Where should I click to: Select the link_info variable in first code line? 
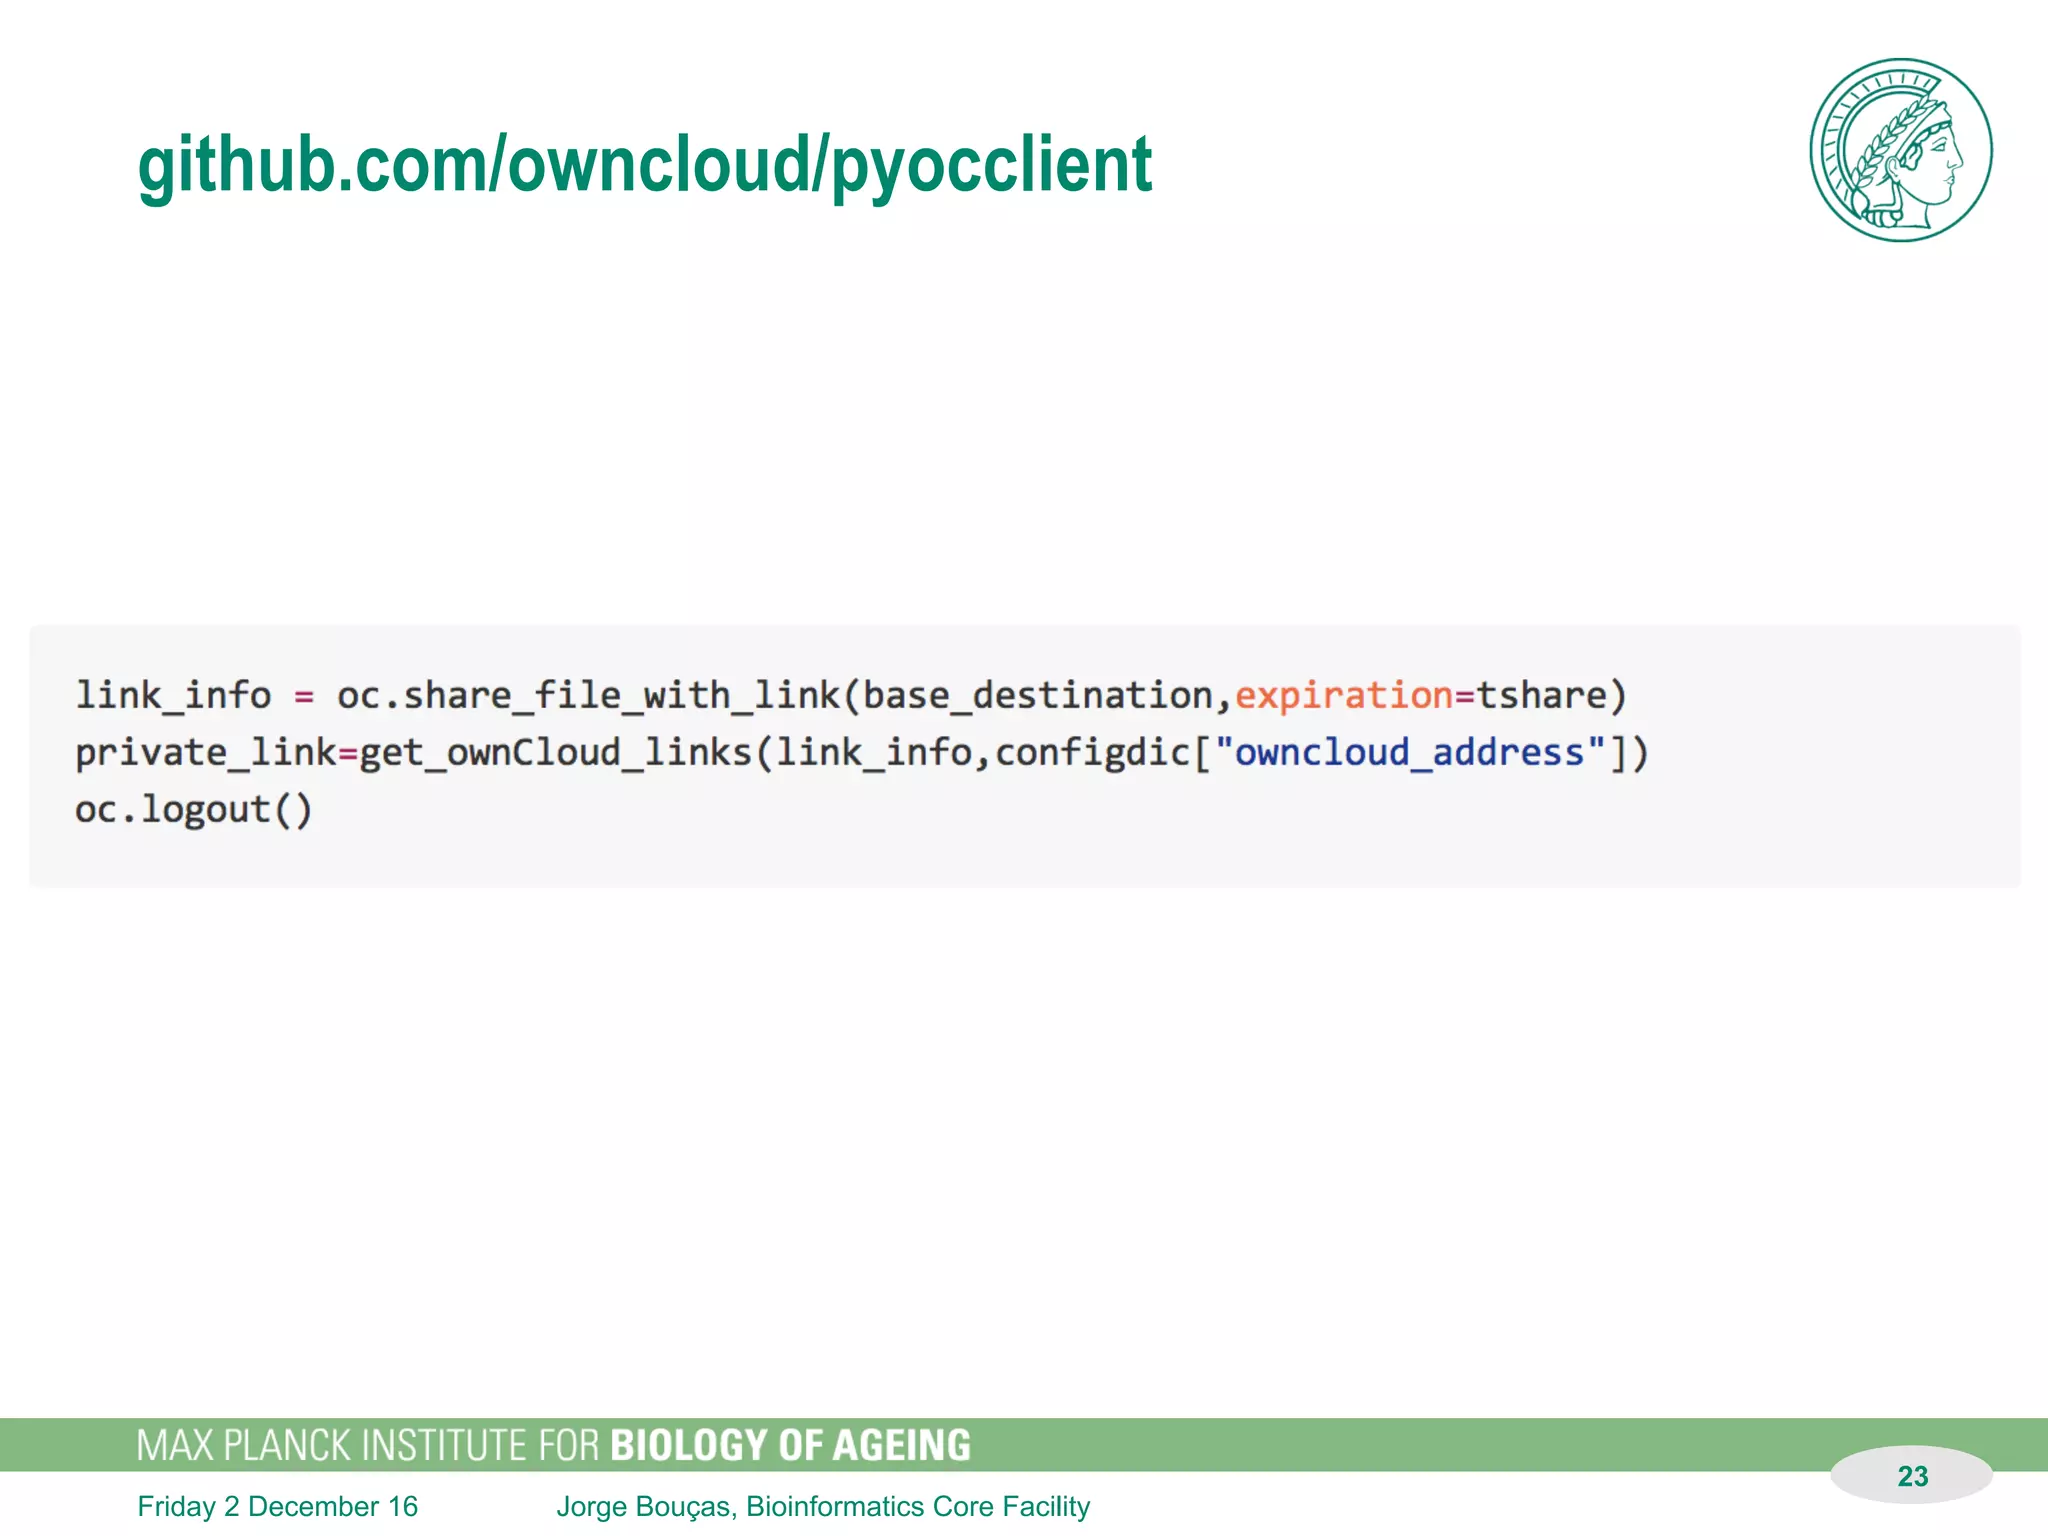click(x=173, y=695)
